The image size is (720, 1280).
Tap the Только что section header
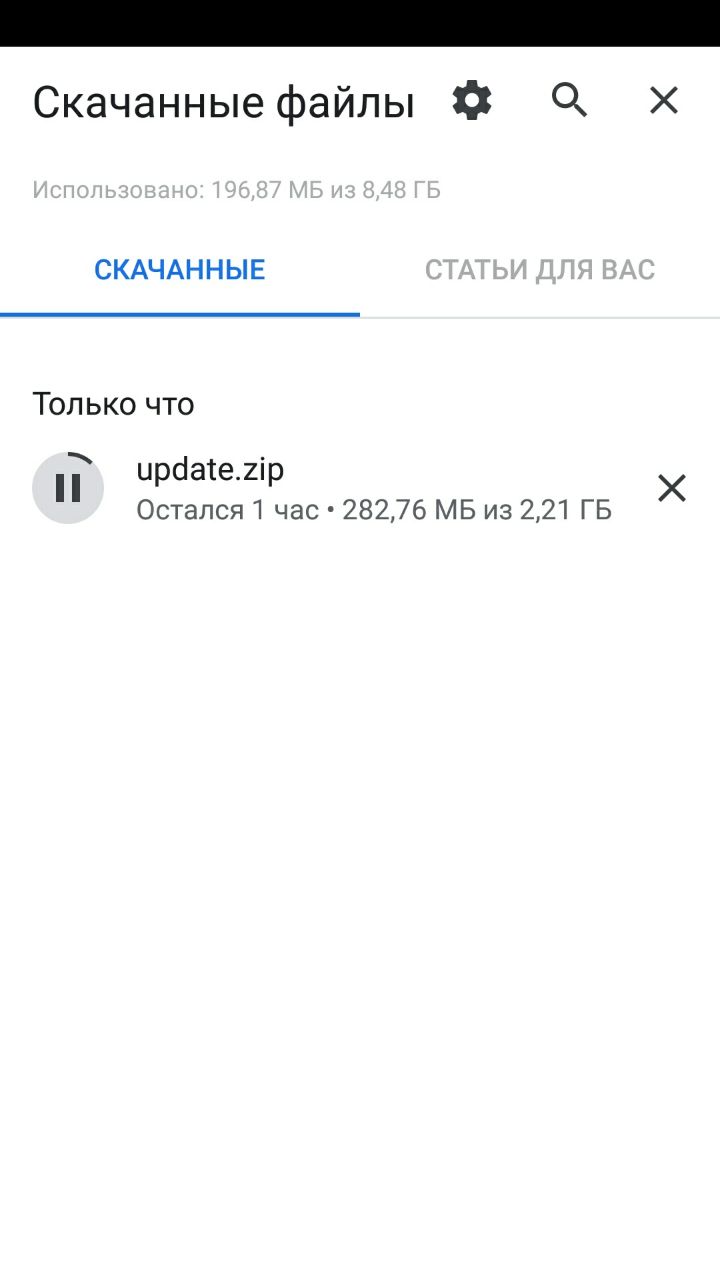point(113,404)
